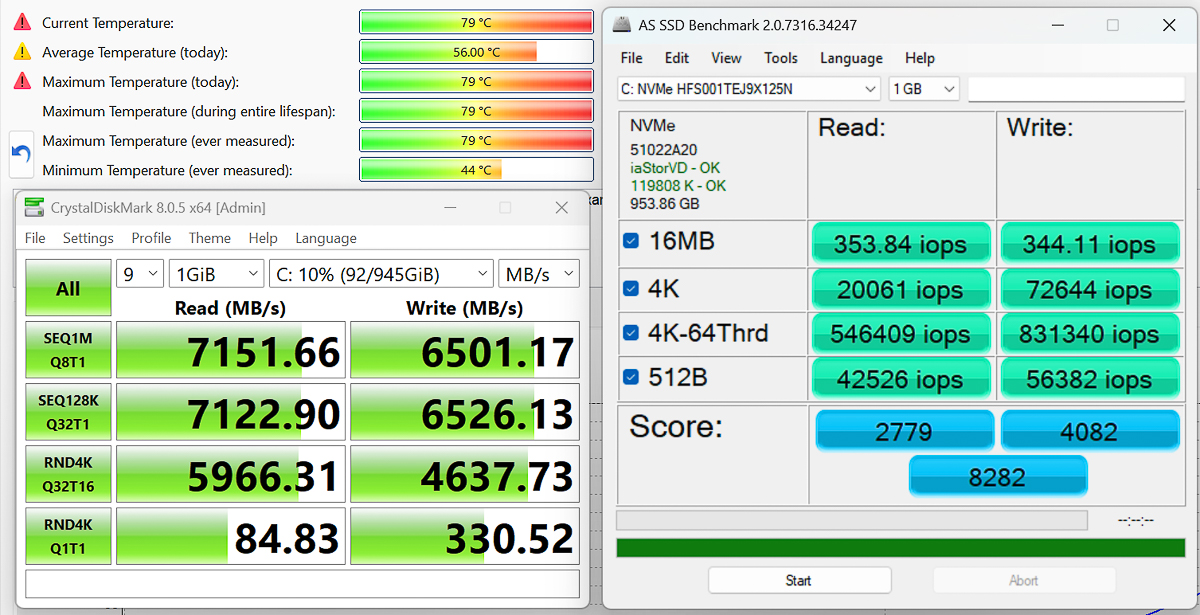
Task: Open the 1GiB test size dropdown
Action: pyautogui.click(x=216, y=274)
